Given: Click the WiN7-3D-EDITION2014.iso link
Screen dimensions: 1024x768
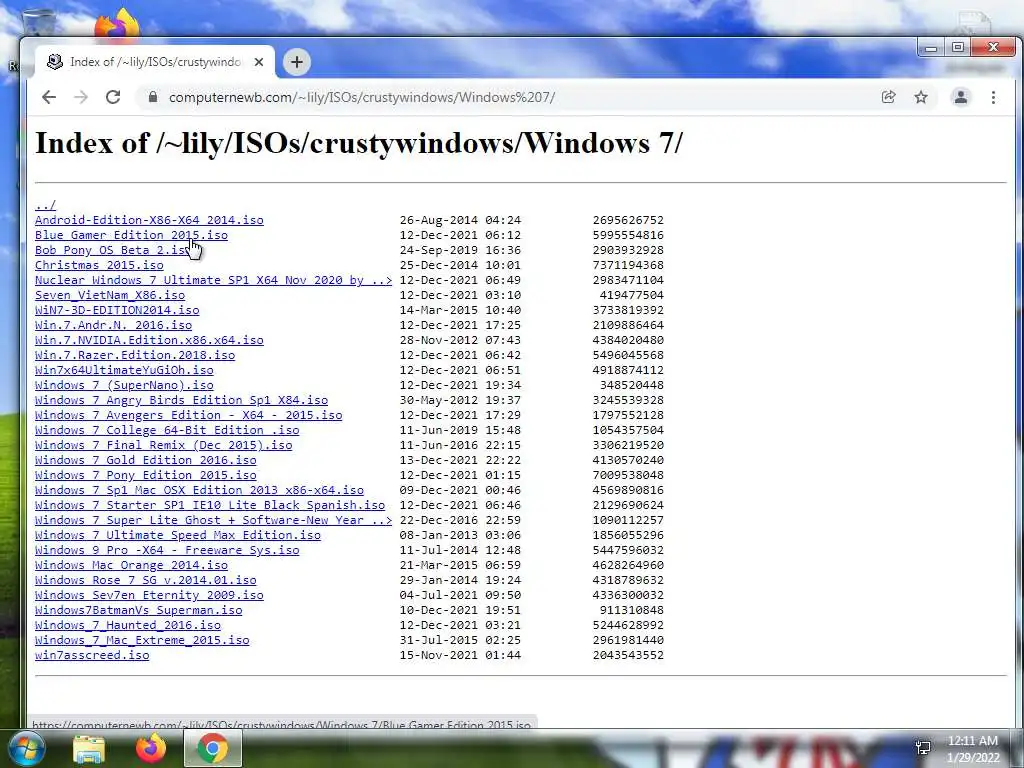Looking at the screenshot, I should [x=117, y=310].
